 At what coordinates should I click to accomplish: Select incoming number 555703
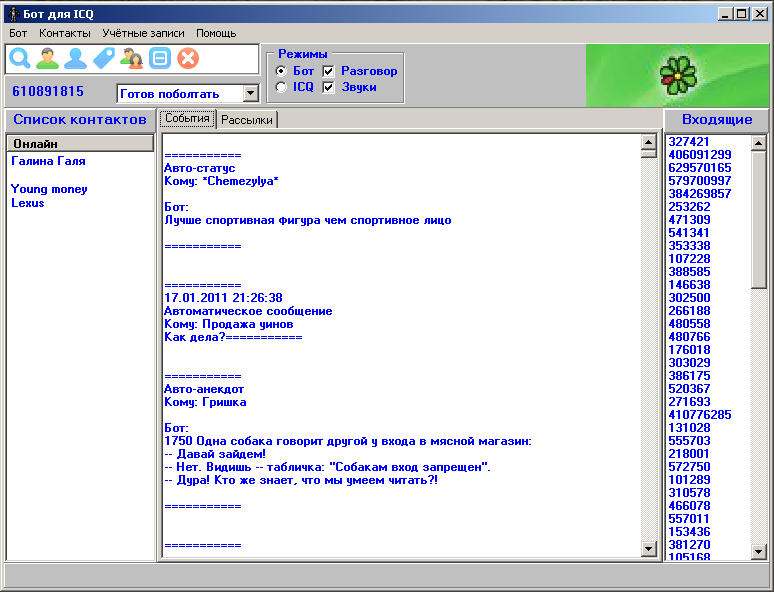[689, 440]
